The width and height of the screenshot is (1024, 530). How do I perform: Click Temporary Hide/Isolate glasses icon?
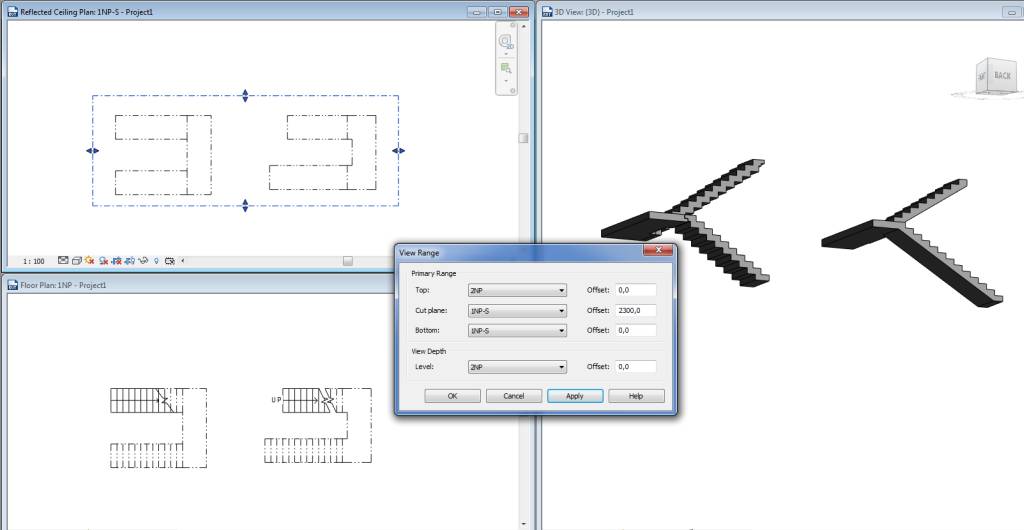[x=142, y=260]
